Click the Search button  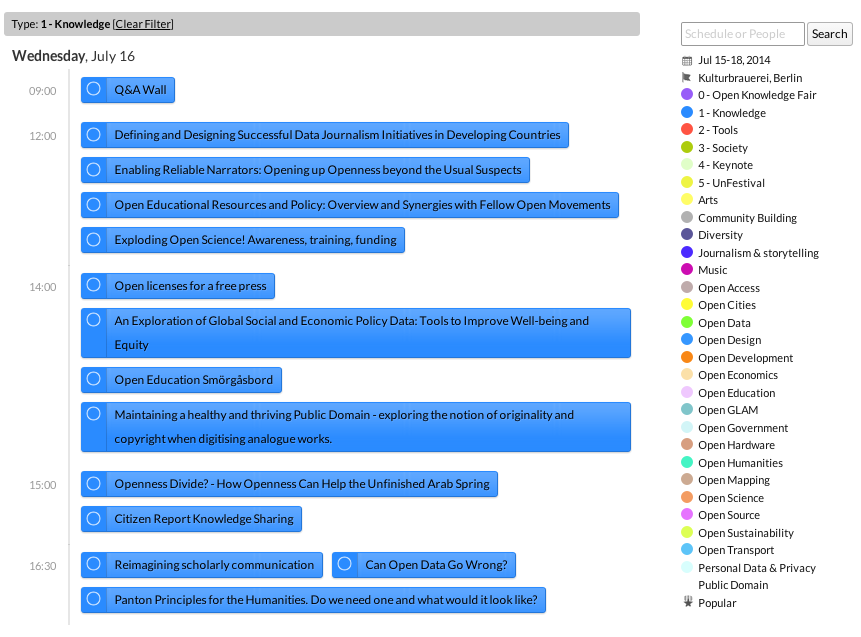click(829, 34)
